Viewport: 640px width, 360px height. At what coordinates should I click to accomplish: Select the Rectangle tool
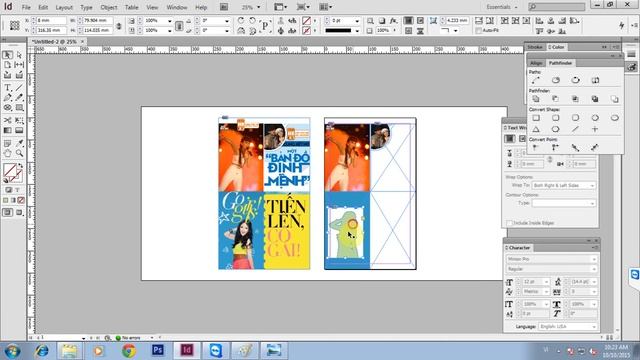[x=19, y=108]
